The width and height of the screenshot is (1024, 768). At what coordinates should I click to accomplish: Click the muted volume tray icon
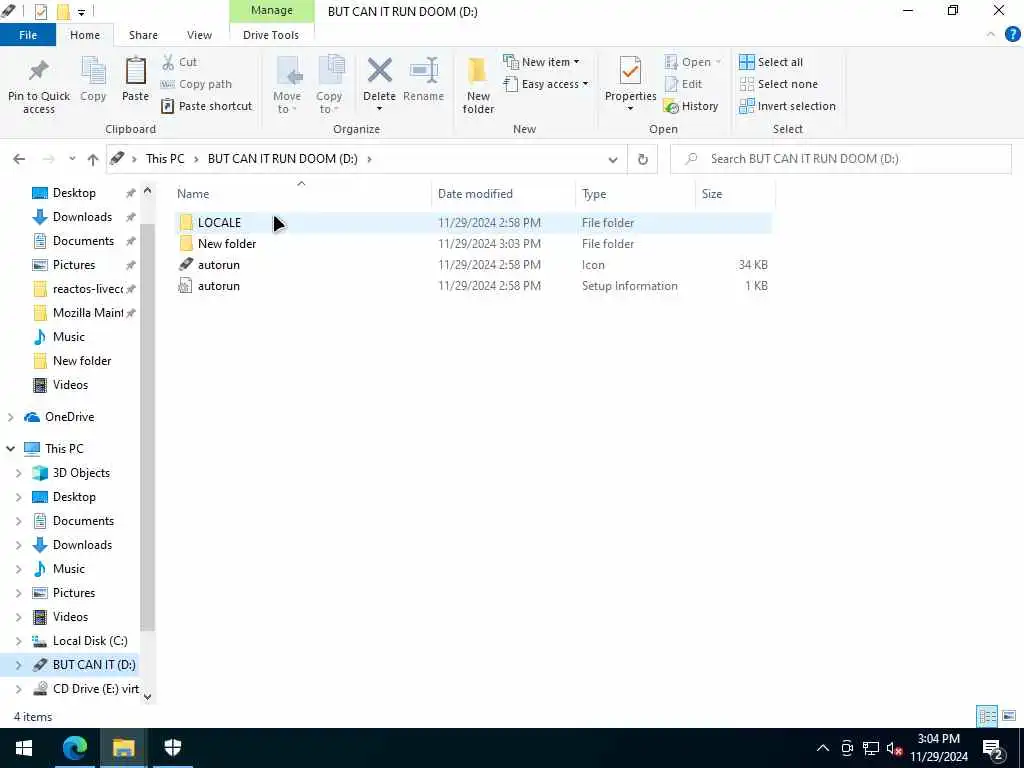[x=895, y=748]
